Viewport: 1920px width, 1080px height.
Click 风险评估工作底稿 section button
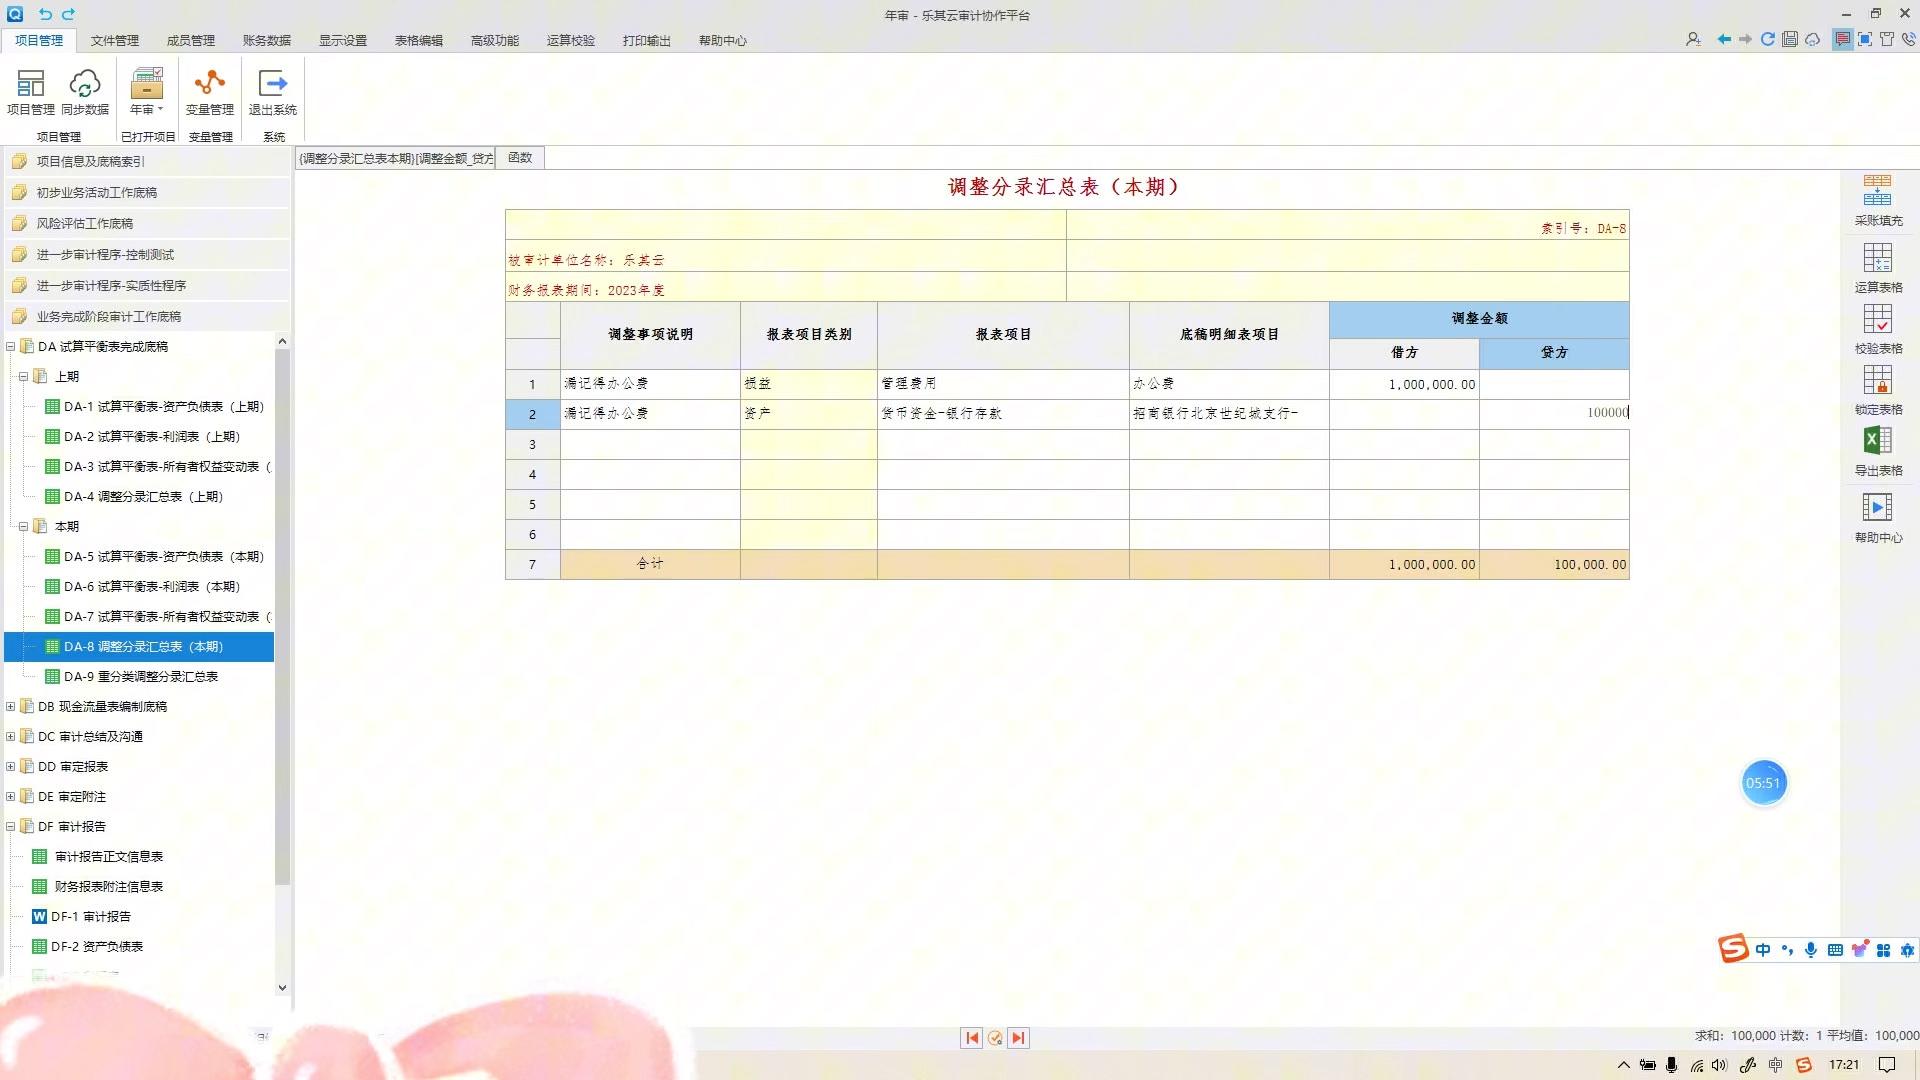coord(85,224)
